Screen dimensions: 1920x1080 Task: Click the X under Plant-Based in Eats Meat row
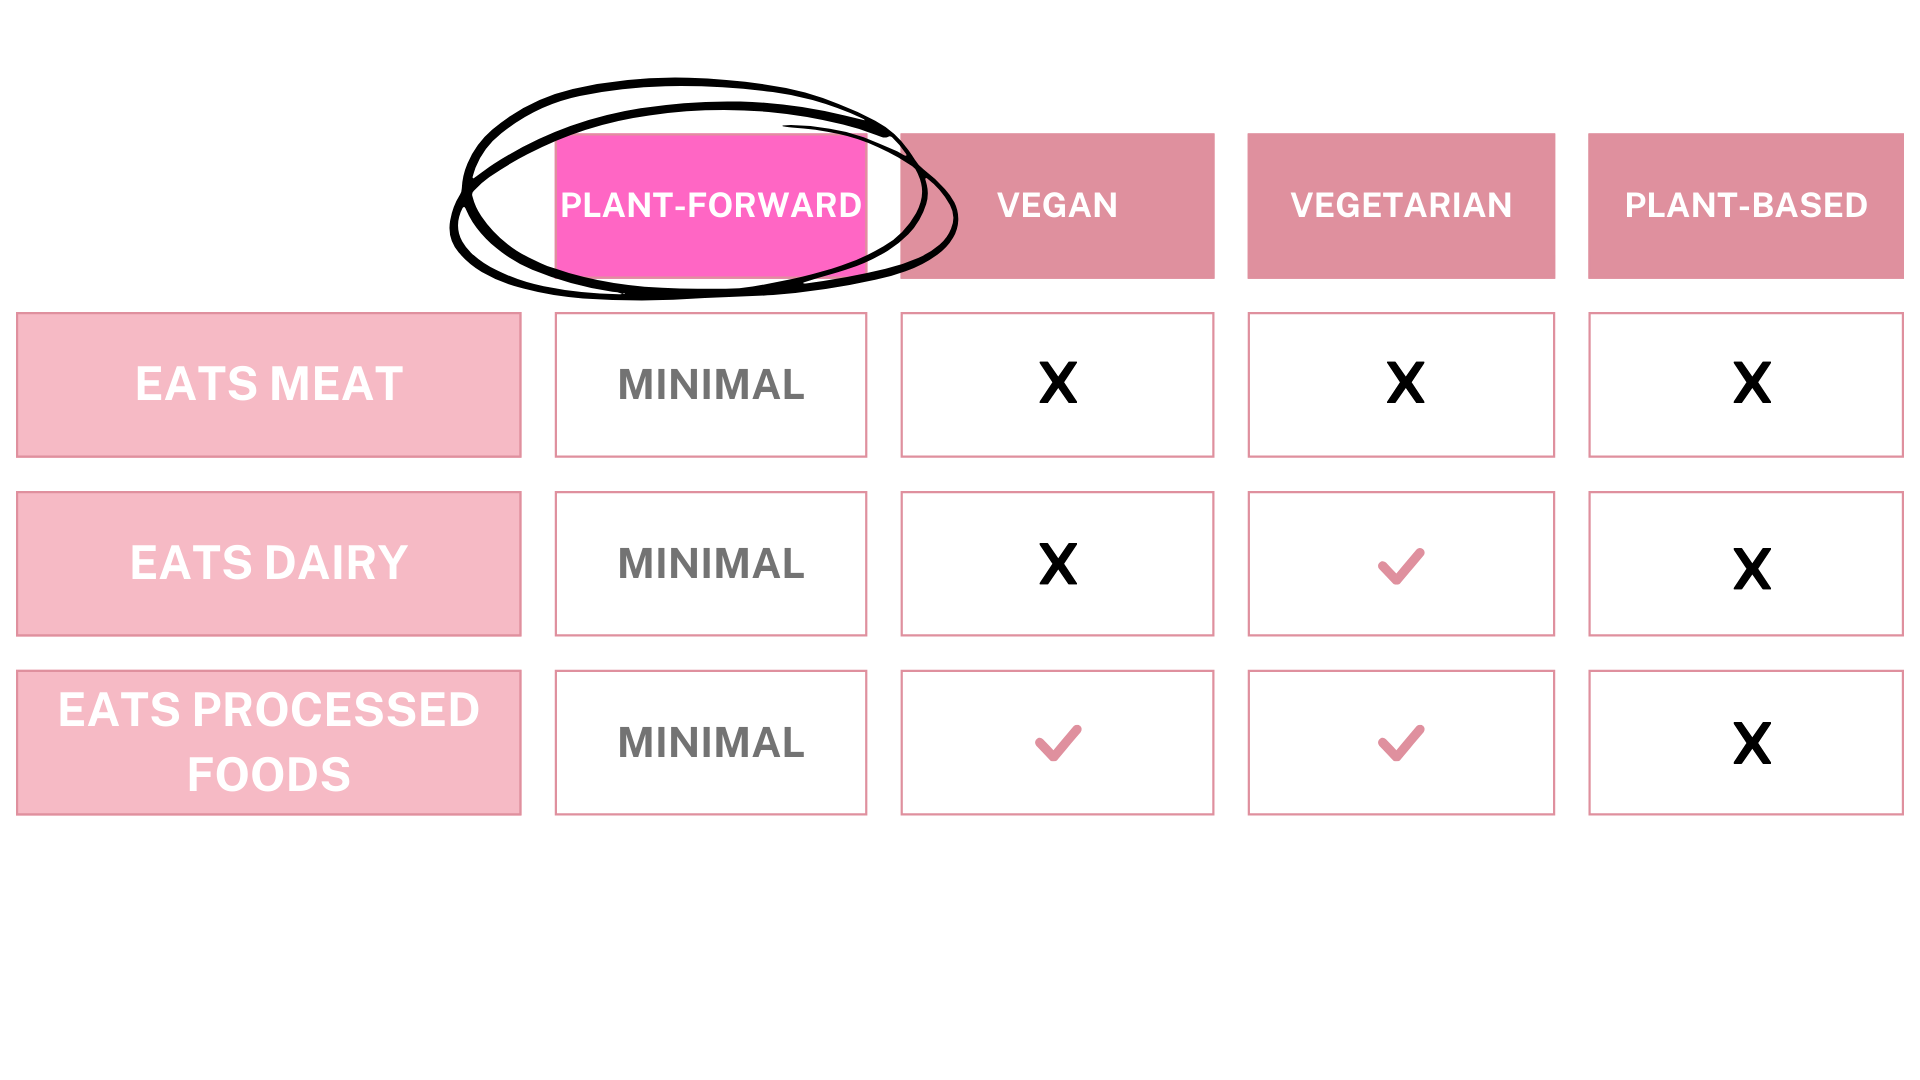click(x=1752, y=383)
